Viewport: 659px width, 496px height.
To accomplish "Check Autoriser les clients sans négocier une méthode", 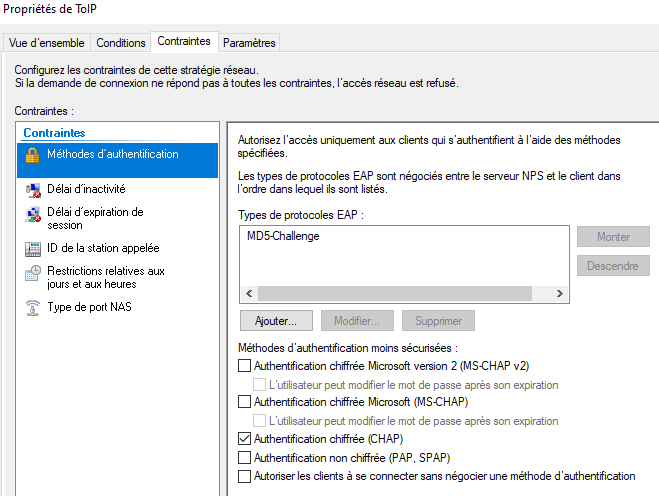I will tap(244, 476).
